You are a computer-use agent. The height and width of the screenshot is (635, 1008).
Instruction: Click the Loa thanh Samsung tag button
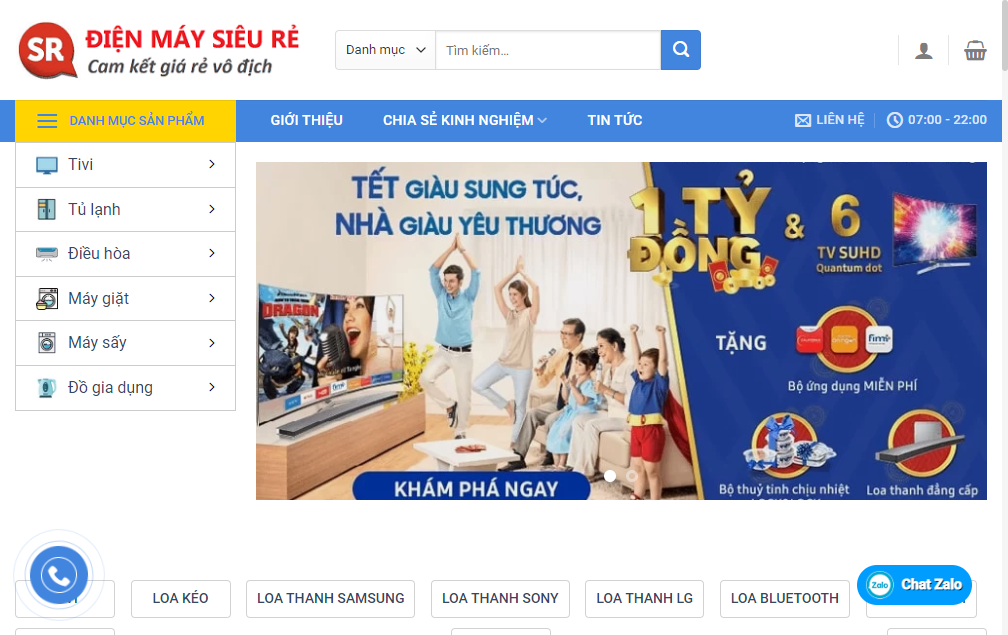click(330, 598)
